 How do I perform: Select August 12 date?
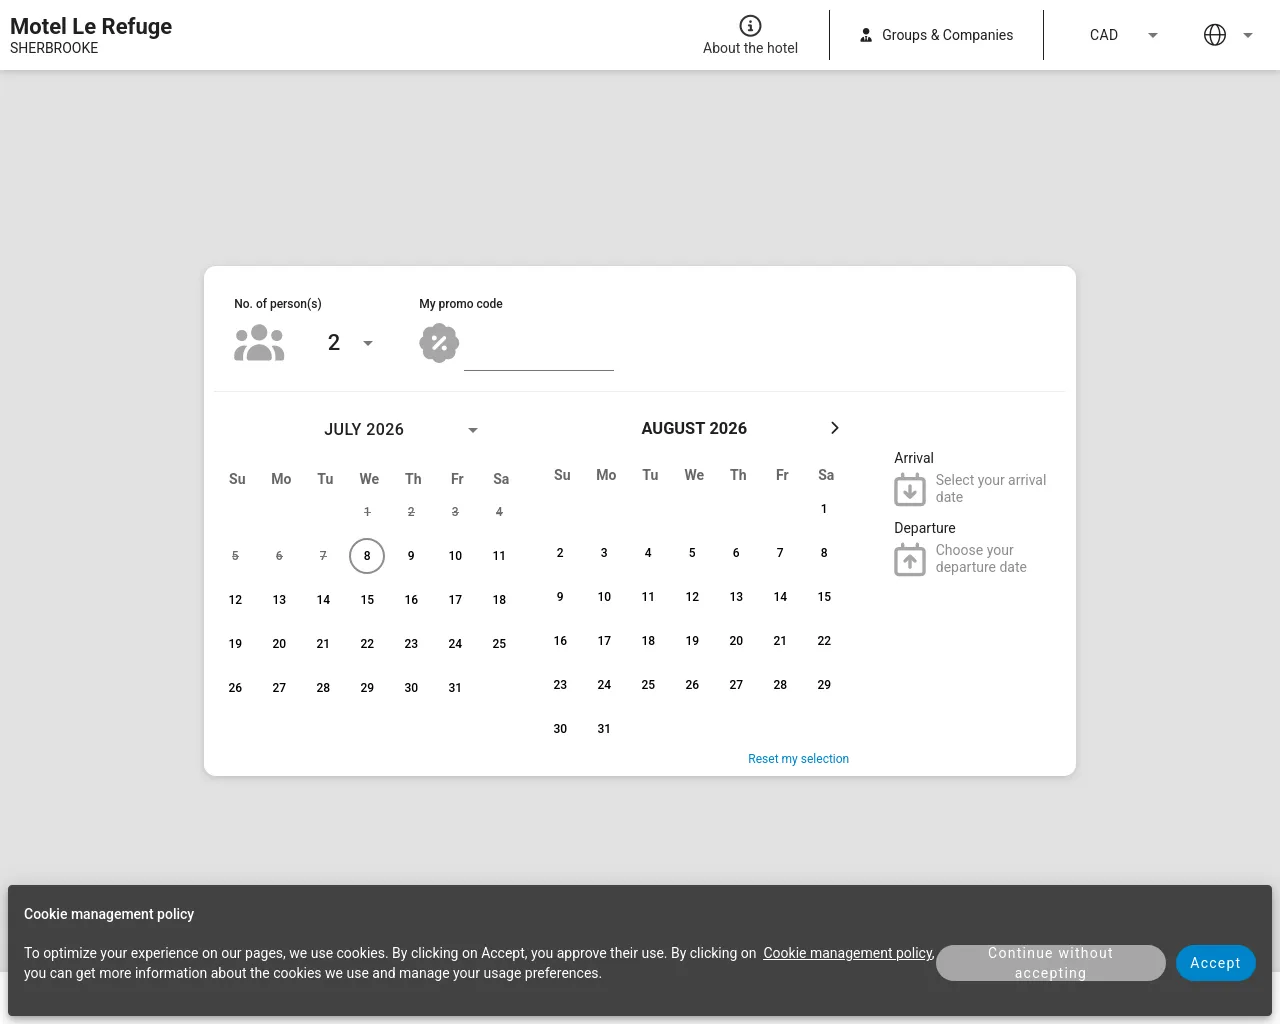(692, 597)
